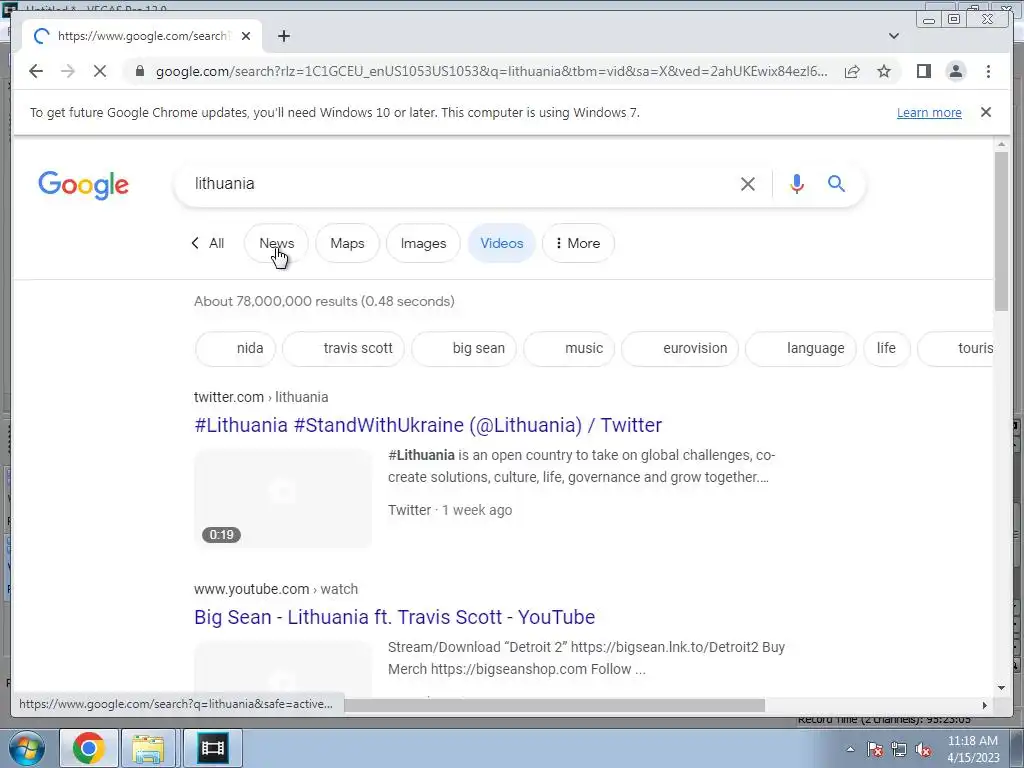Open the tab search dropdown arrow
This screenshot has width=1024, height=768.
(894, 36)
